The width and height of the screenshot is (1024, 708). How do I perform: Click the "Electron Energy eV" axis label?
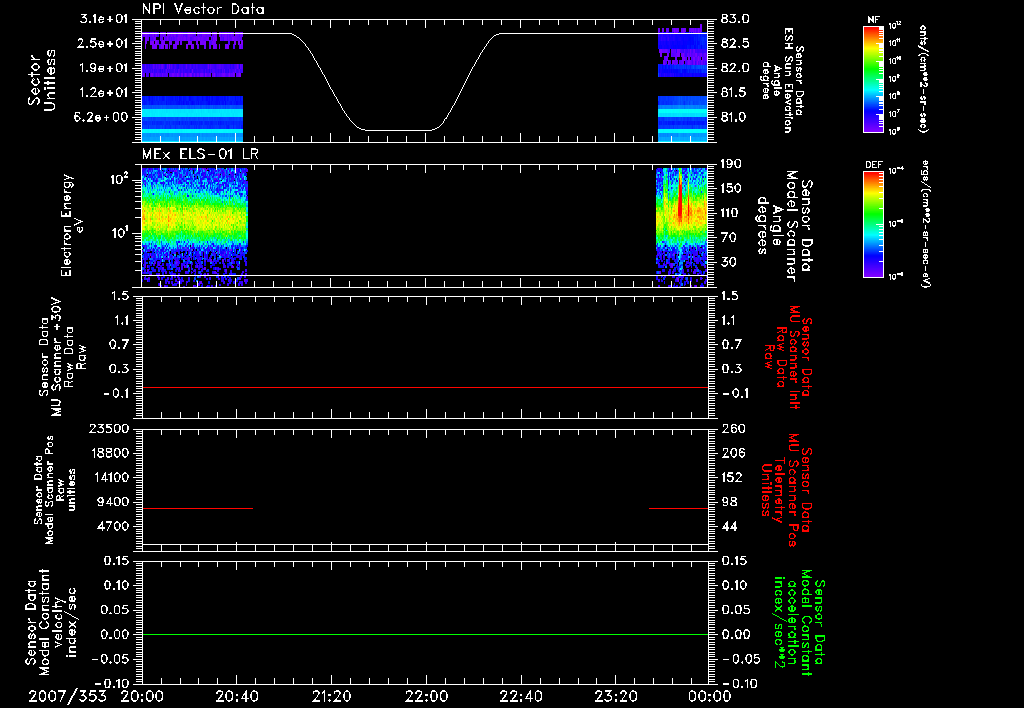tap(72, 225)
